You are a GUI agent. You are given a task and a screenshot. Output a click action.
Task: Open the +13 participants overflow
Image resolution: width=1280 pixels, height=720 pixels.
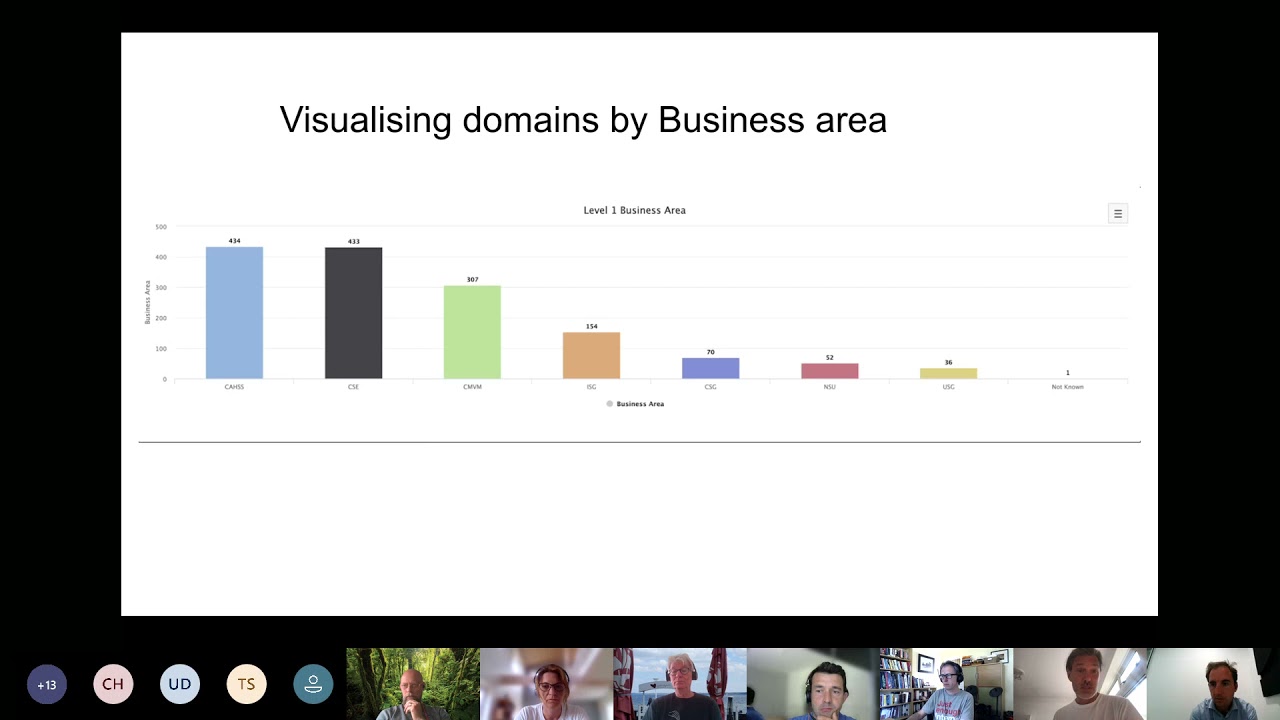tap(46, 685)
